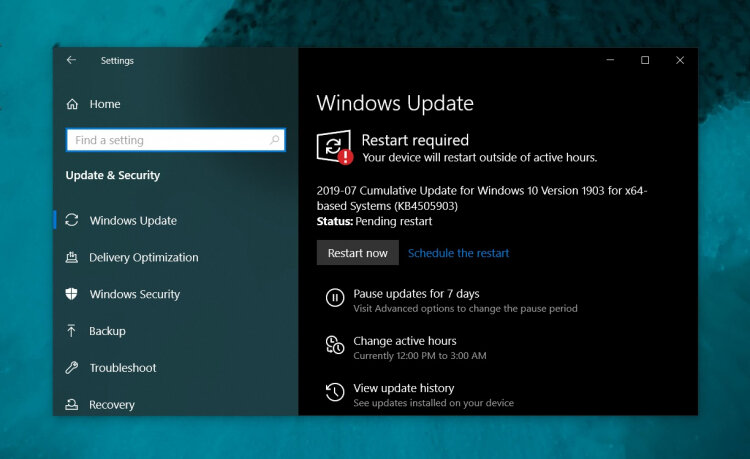The height and width of the screenshot is (459, 750).
Task: Click the Windows Security shield icon
Action: [71, 294]
